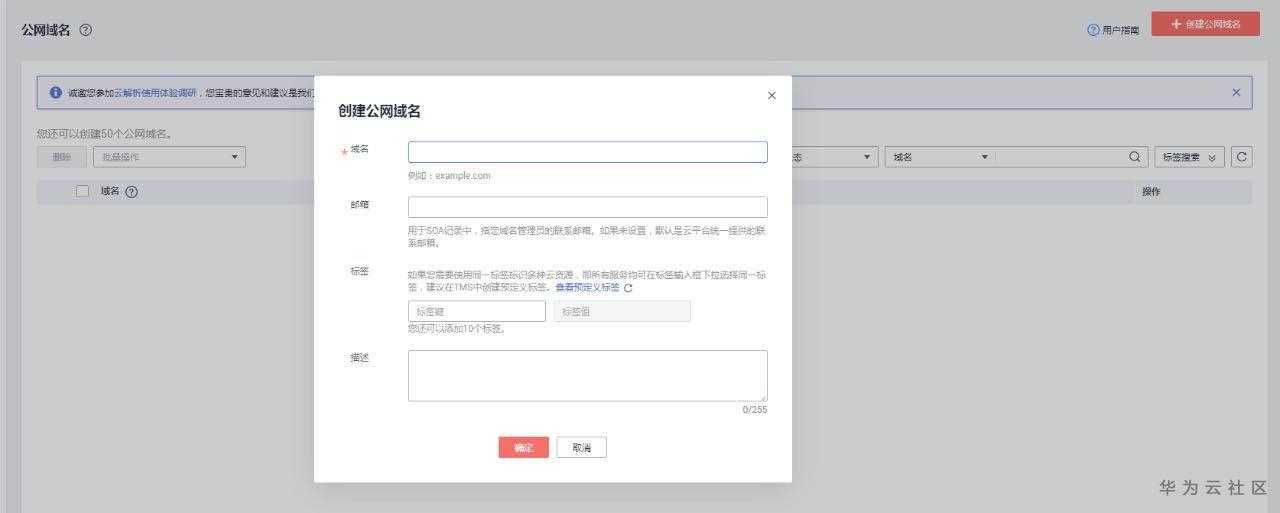Screen dimensions: 1280x513
Task: Click the 域名 input field in dialog
Action: coord(588,152)
